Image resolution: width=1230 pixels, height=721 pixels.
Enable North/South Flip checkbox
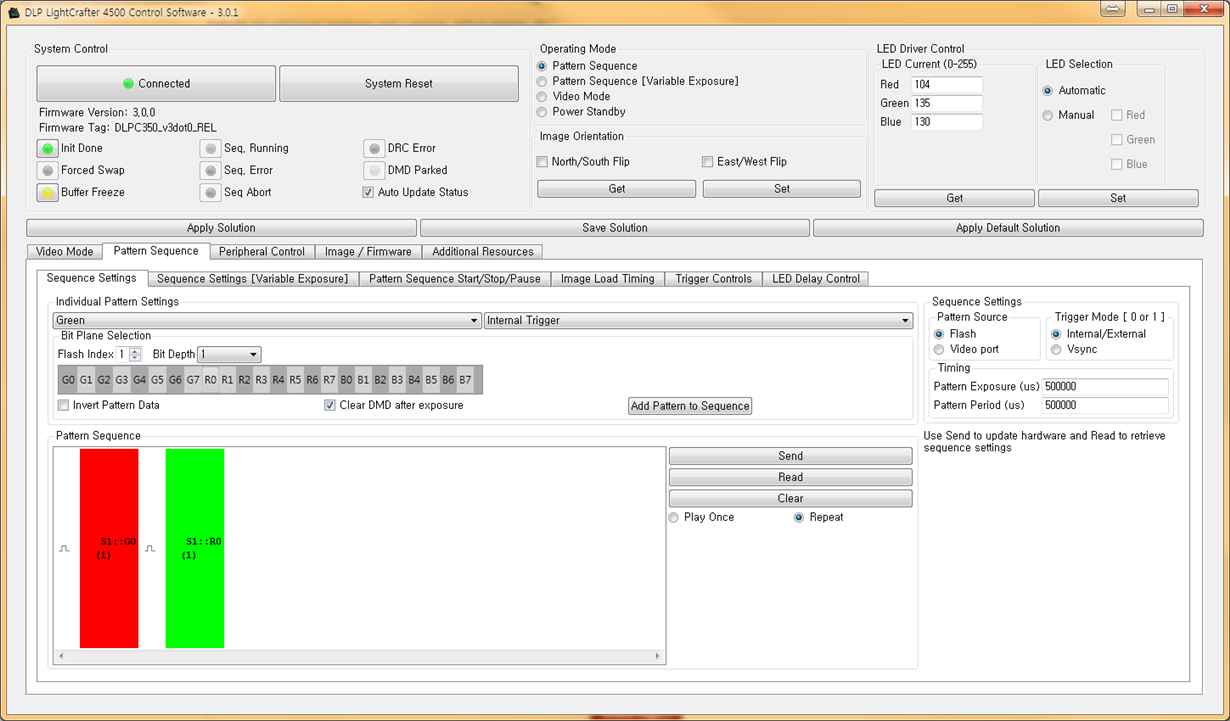542,161
